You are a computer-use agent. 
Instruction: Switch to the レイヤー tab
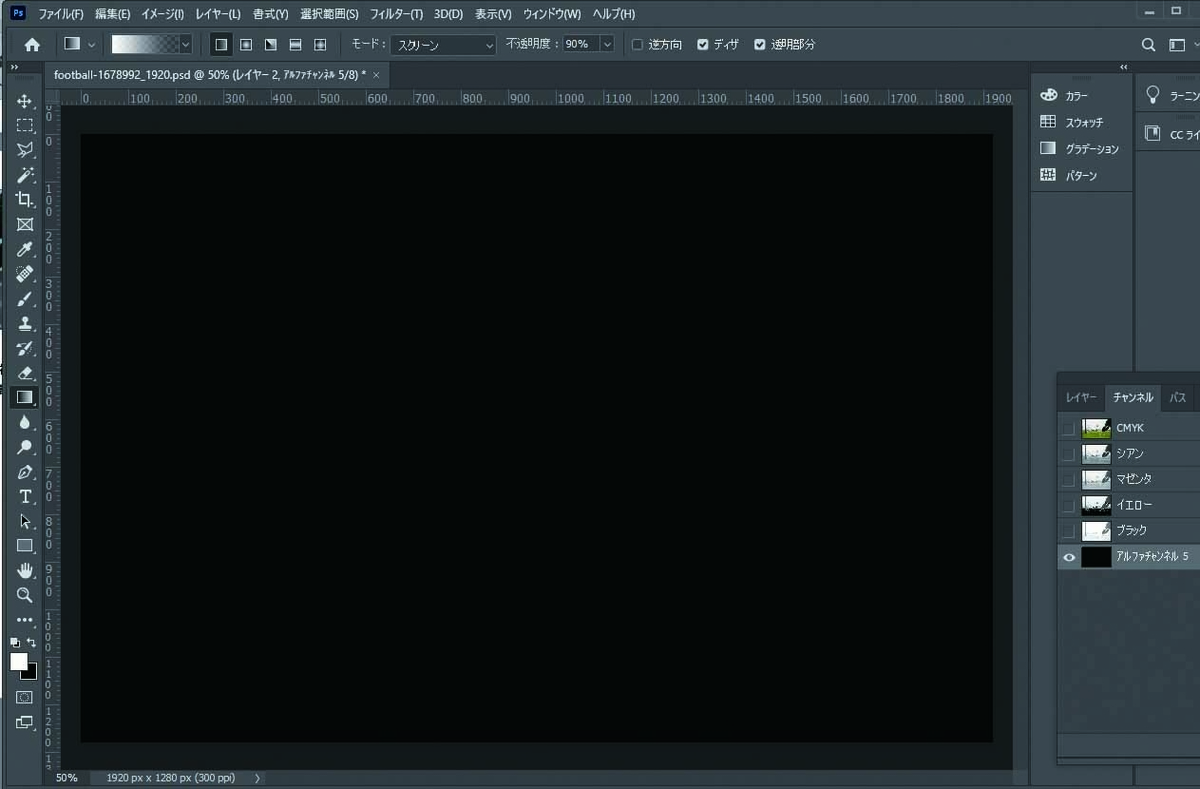(x=1081, y=397)
